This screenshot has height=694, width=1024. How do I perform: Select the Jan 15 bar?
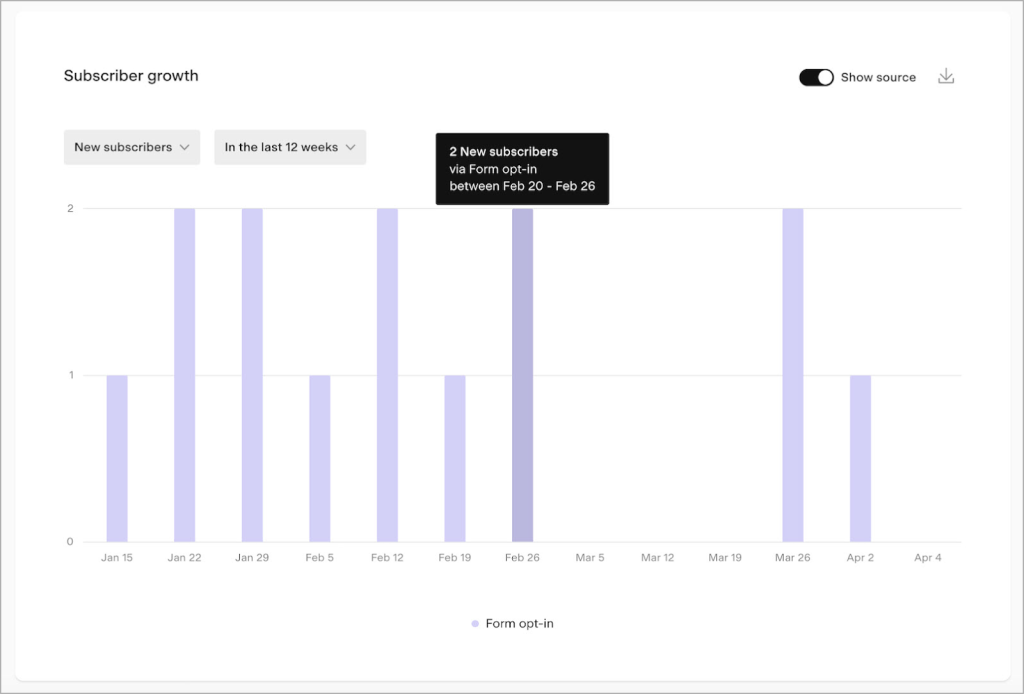pyautogui.click(x=117, y=458)
